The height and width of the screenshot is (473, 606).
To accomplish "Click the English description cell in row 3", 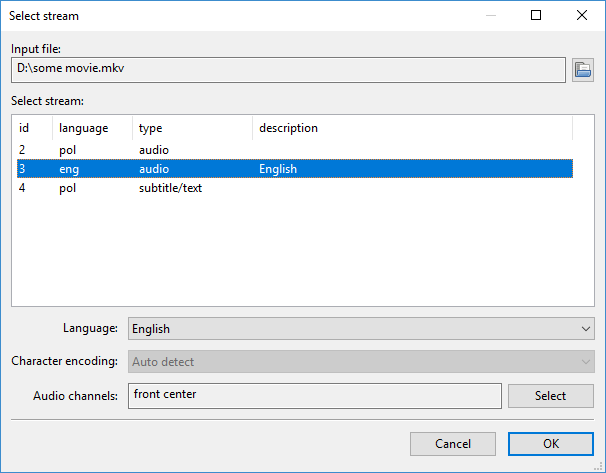I will 278,169.
